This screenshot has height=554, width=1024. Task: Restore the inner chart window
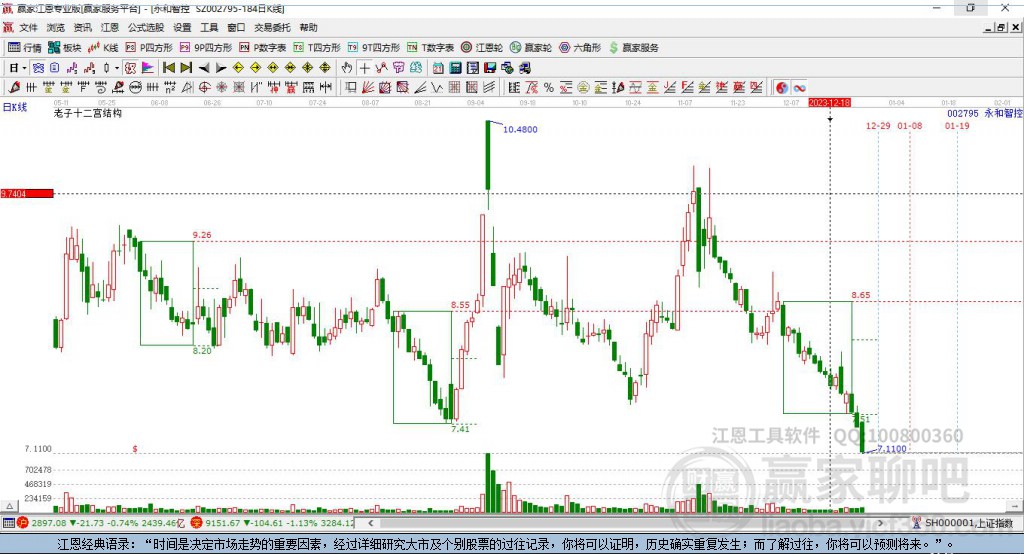tap(1001, 27)
